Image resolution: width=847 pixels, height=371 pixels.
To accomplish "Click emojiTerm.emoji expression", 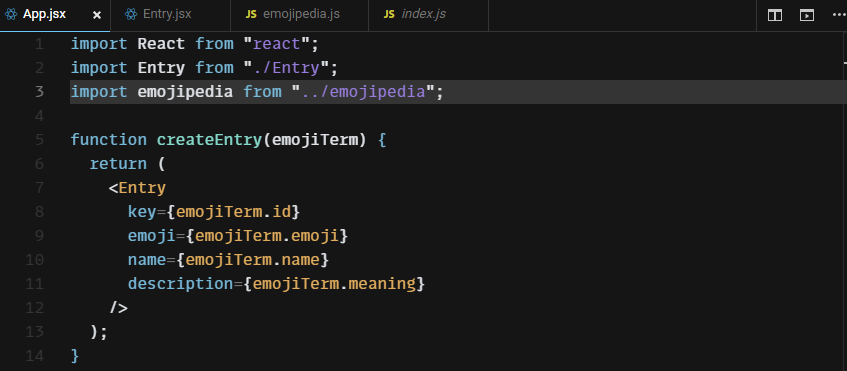I will coord(266,236).
